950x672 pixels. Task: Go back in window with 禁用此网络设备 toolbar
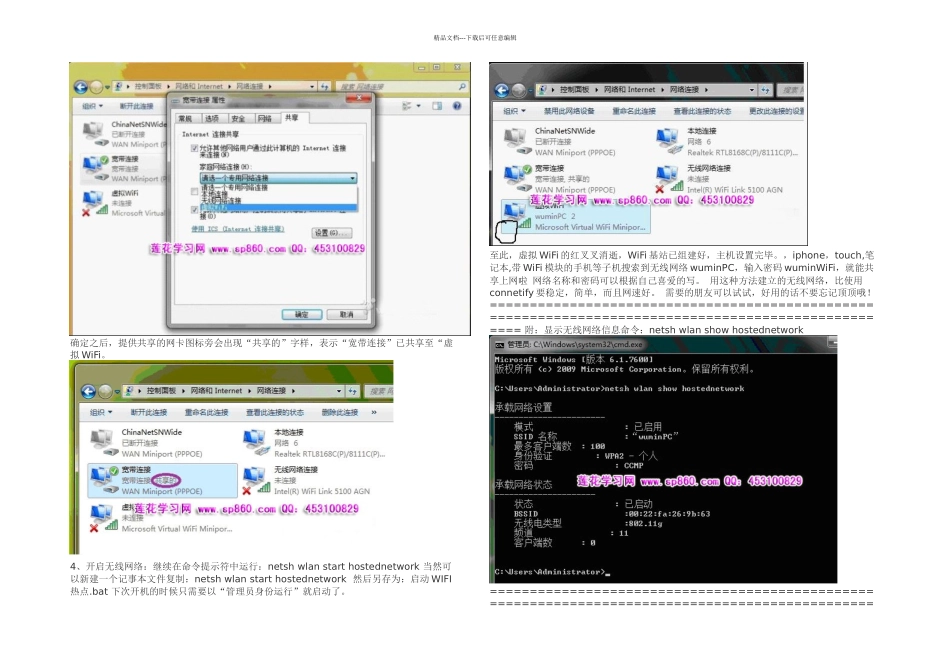coord(502,90)
